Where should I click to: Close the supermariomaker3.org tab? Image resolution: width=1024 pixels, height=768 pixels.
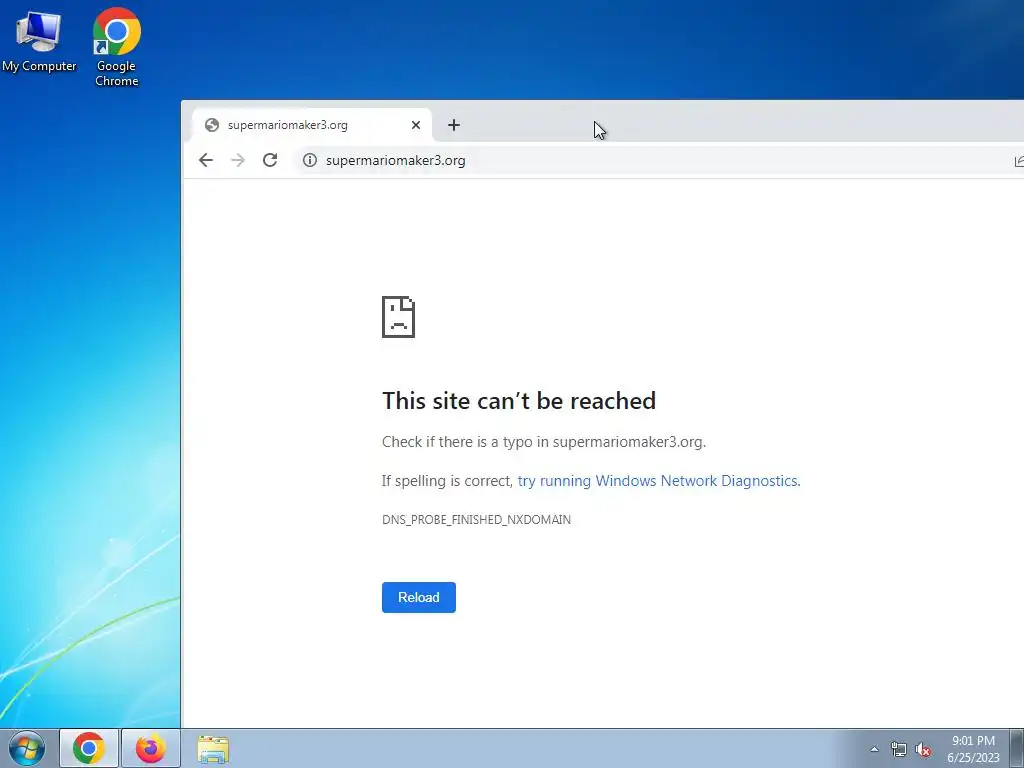415,125
